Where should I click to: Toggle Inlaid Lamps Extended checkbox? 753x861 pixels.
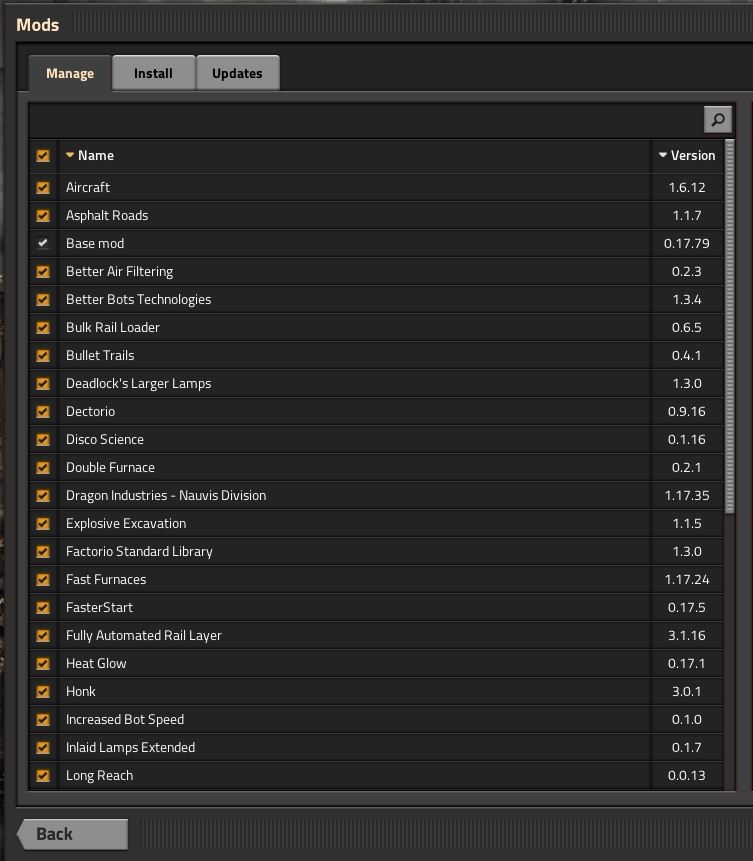43,747
